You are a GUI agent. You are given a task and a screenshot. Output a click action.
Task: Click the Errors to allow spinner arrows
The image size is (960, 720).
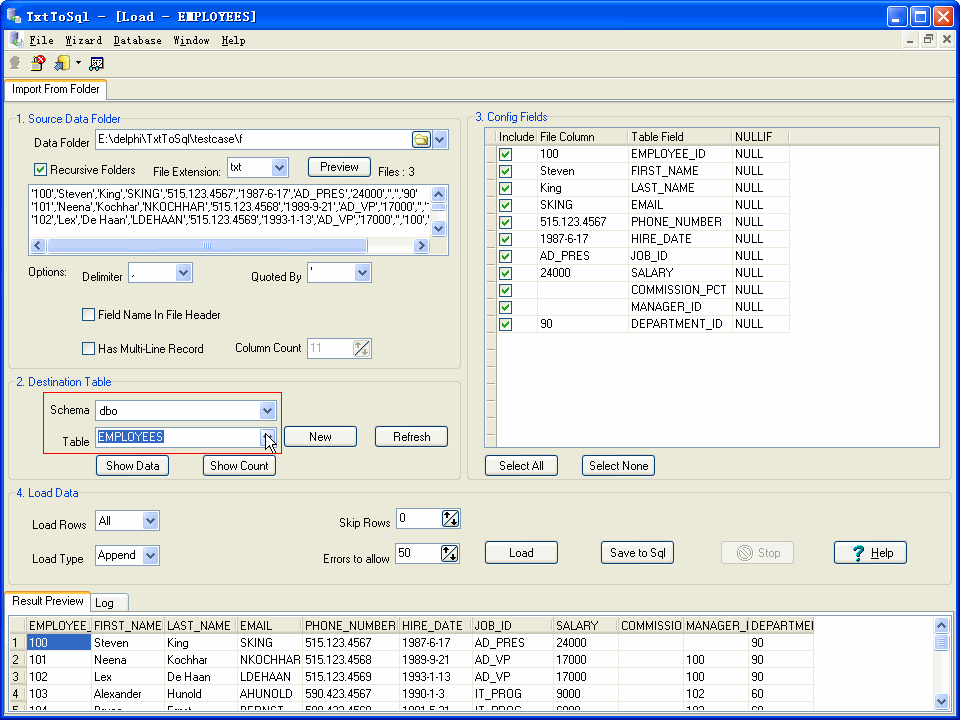coord(449,553)
